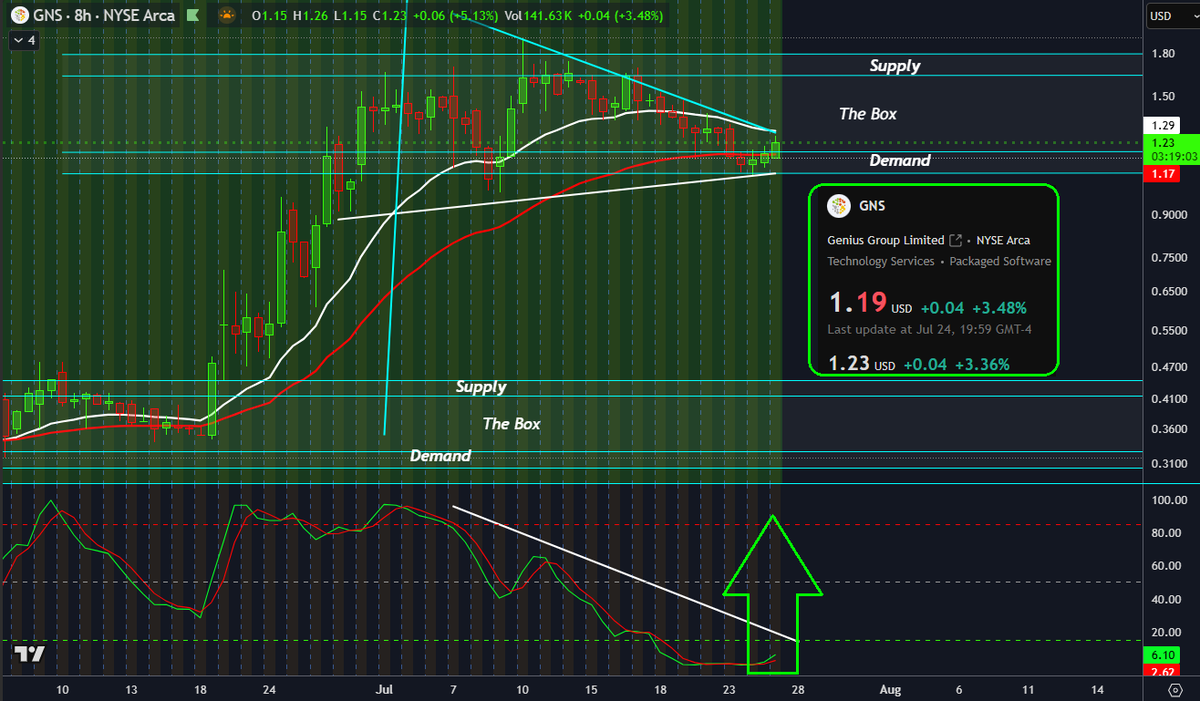
Task: Click the 1.19 USD price in the card
Action: (870, 305)
